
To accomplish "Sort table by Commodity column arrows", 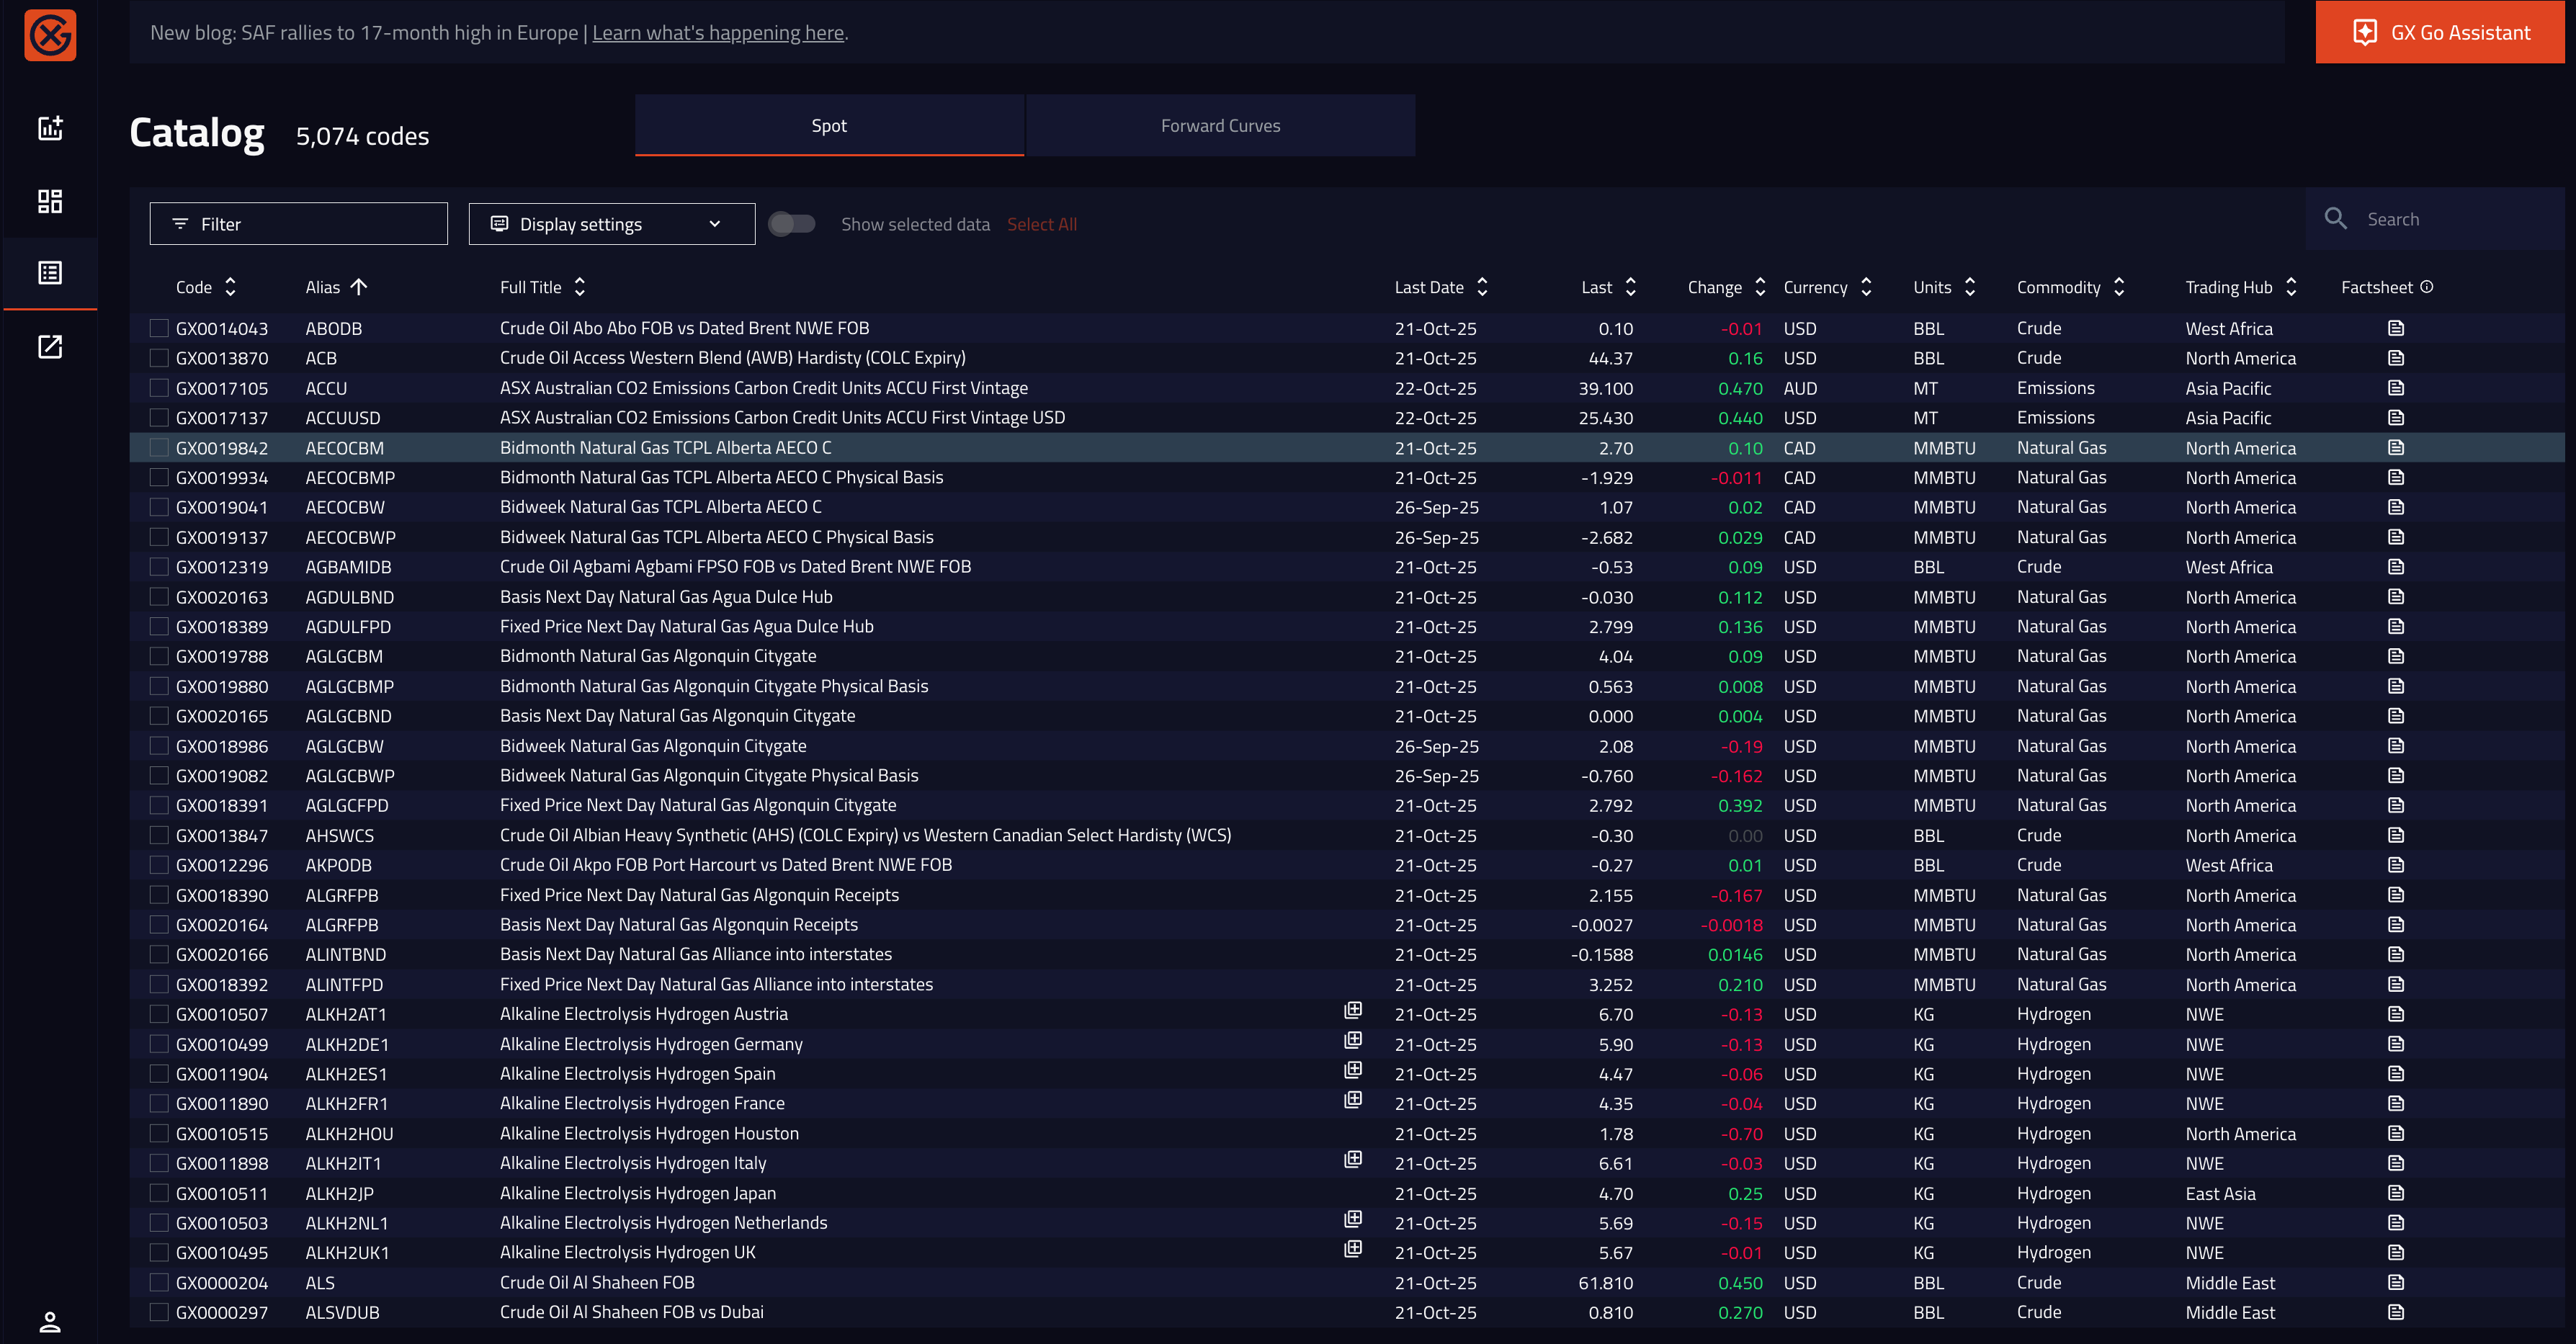I will 2119,287.
